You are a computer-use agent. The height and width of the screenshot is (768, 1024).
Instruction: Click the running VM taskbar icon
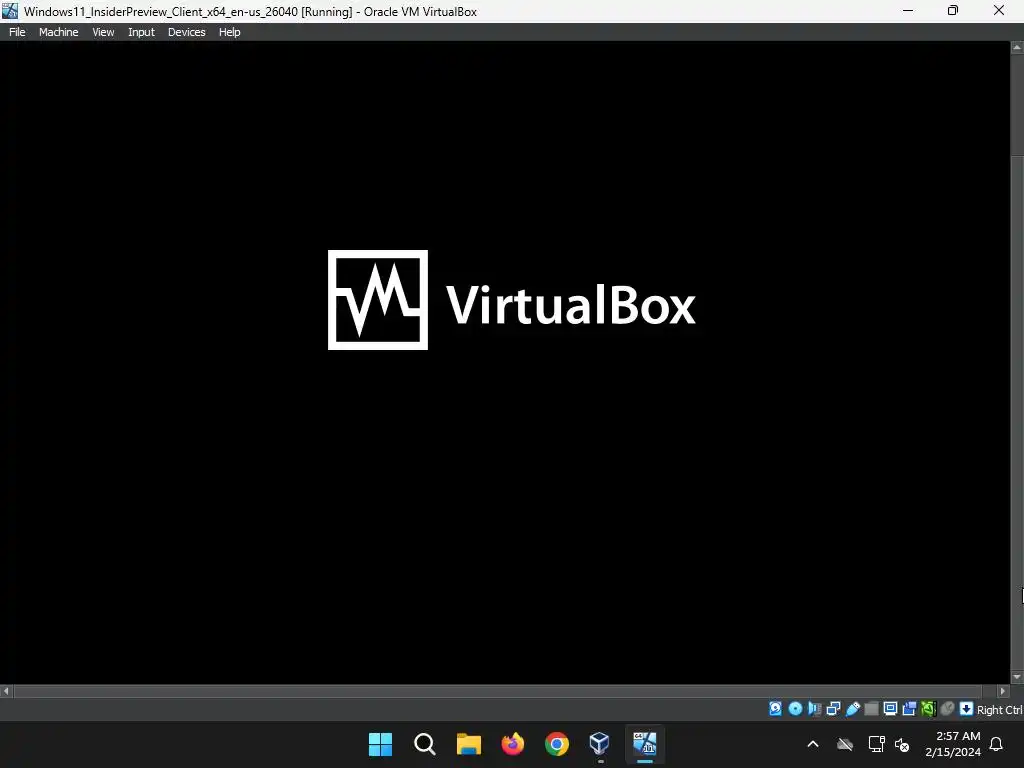pos(645,744)
